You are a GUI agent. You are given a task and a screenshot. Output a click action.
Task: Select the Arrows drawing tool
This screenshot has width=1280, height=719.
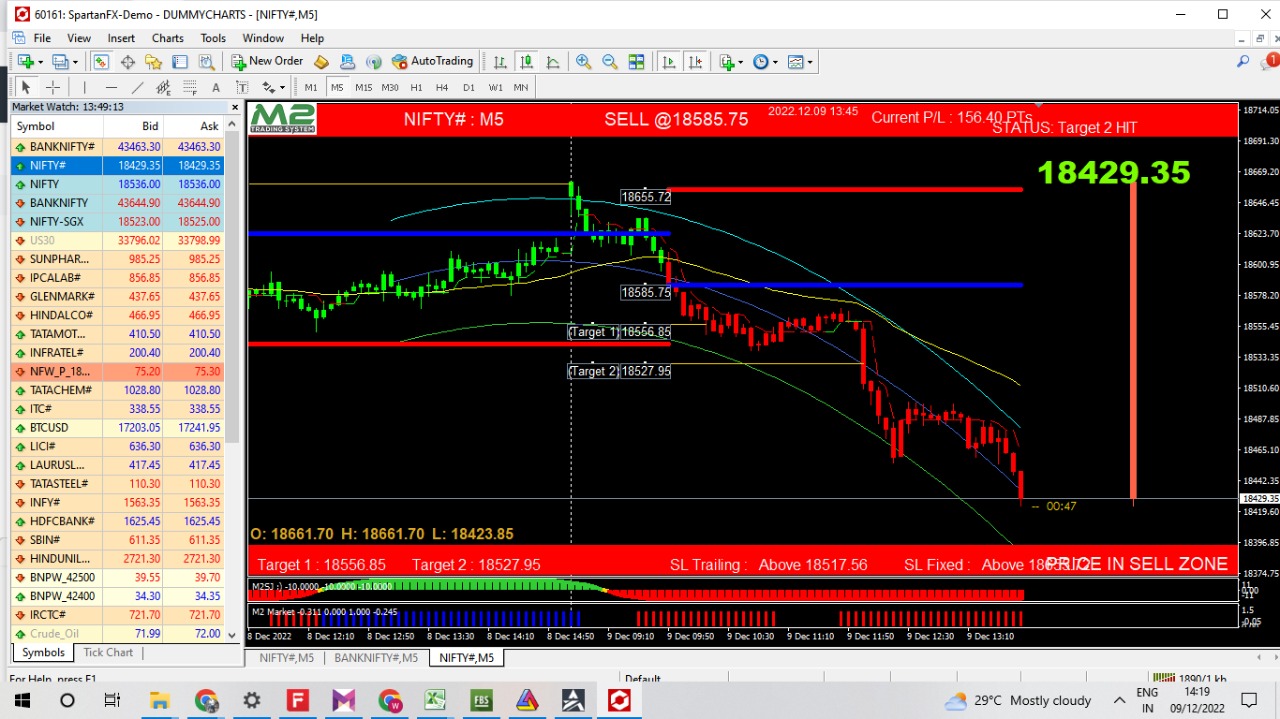click(267, 88)
